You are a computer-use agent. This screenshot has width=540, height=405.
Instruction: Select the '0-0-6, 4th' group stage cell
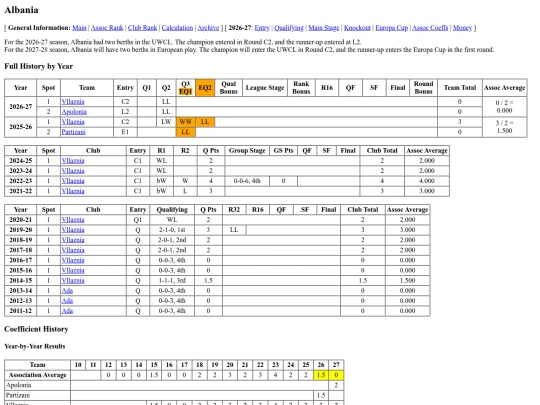[x=247, y=181]
